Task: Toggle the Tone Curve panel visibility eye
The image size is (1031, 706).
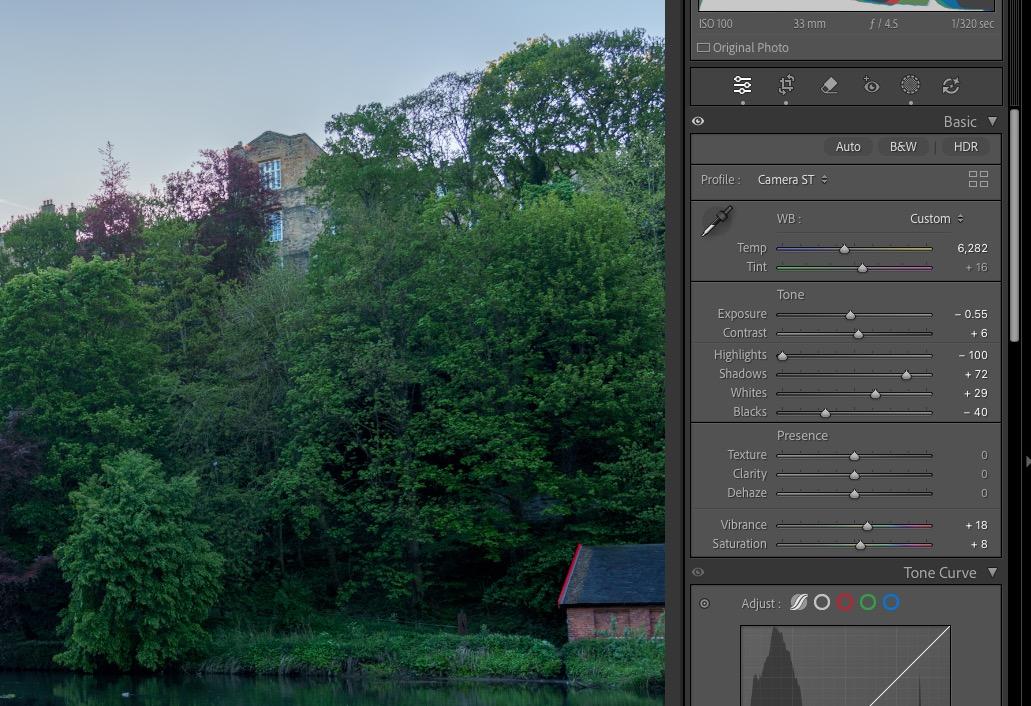Action: pos(698,573)
